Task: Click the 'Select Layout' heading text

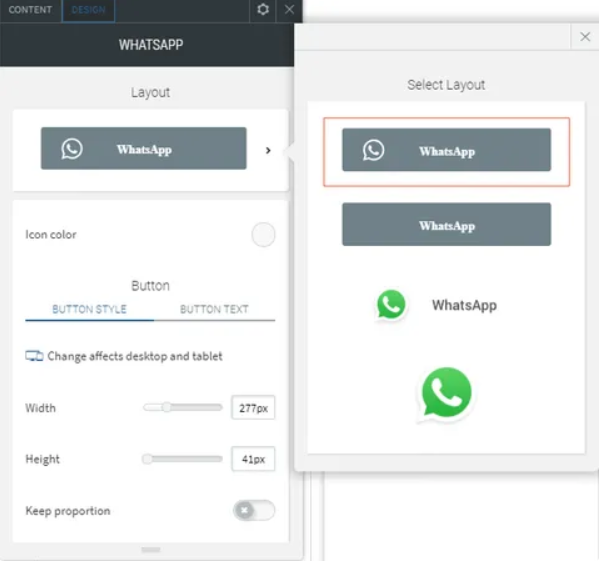Action: pos(446,85)
